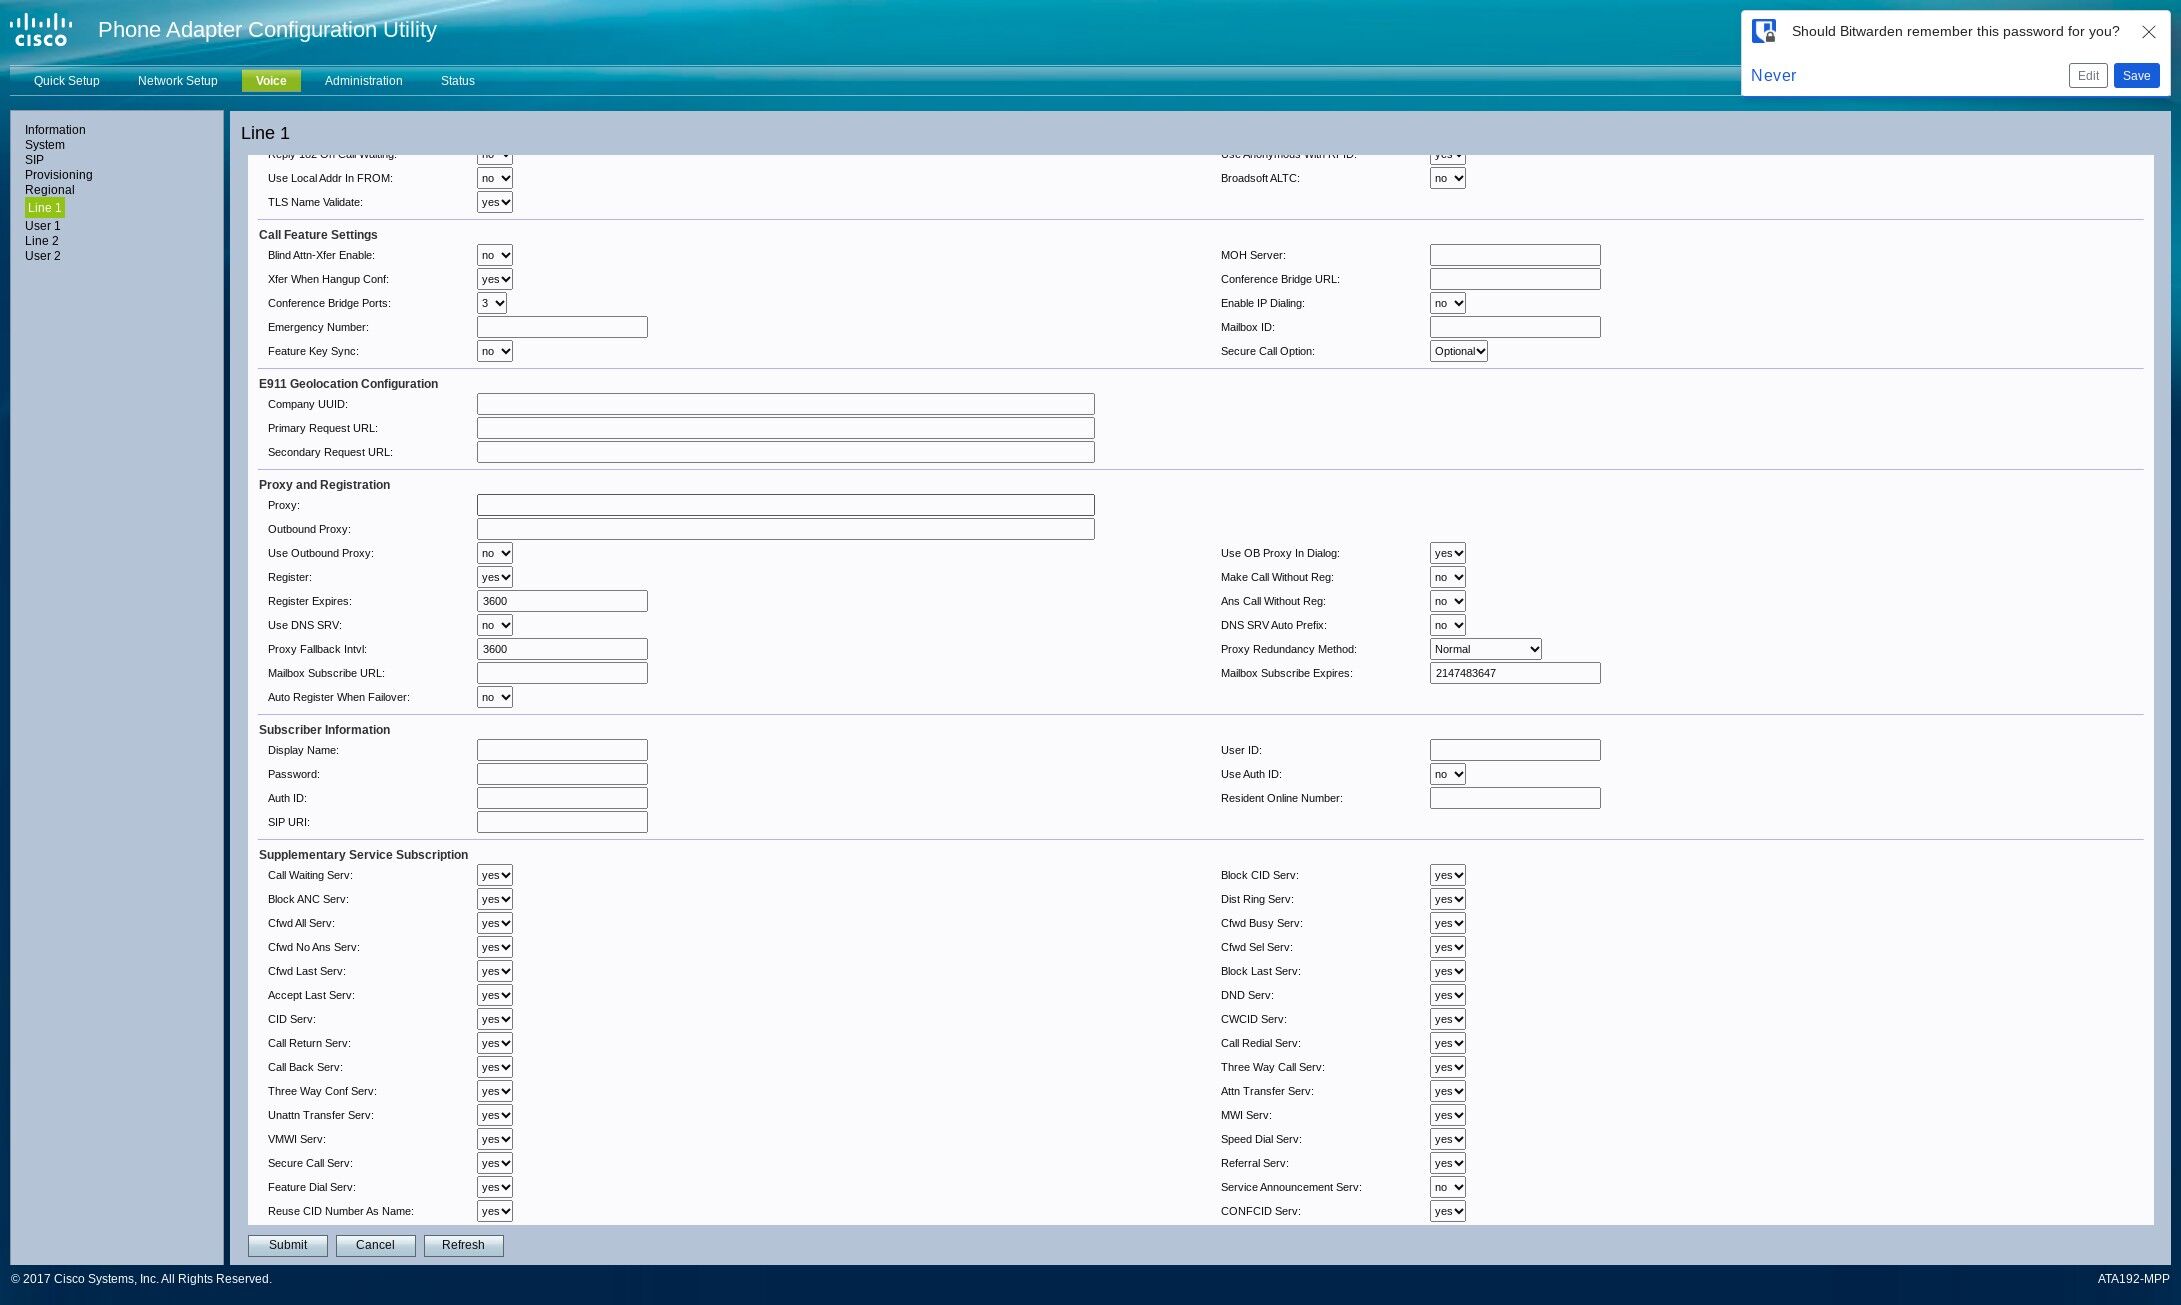This screenshot has height=1305, width=2181.
Task: Open Conference Bridge Ports dropdown
Action: pyautogui.click(x=492, y=304)
